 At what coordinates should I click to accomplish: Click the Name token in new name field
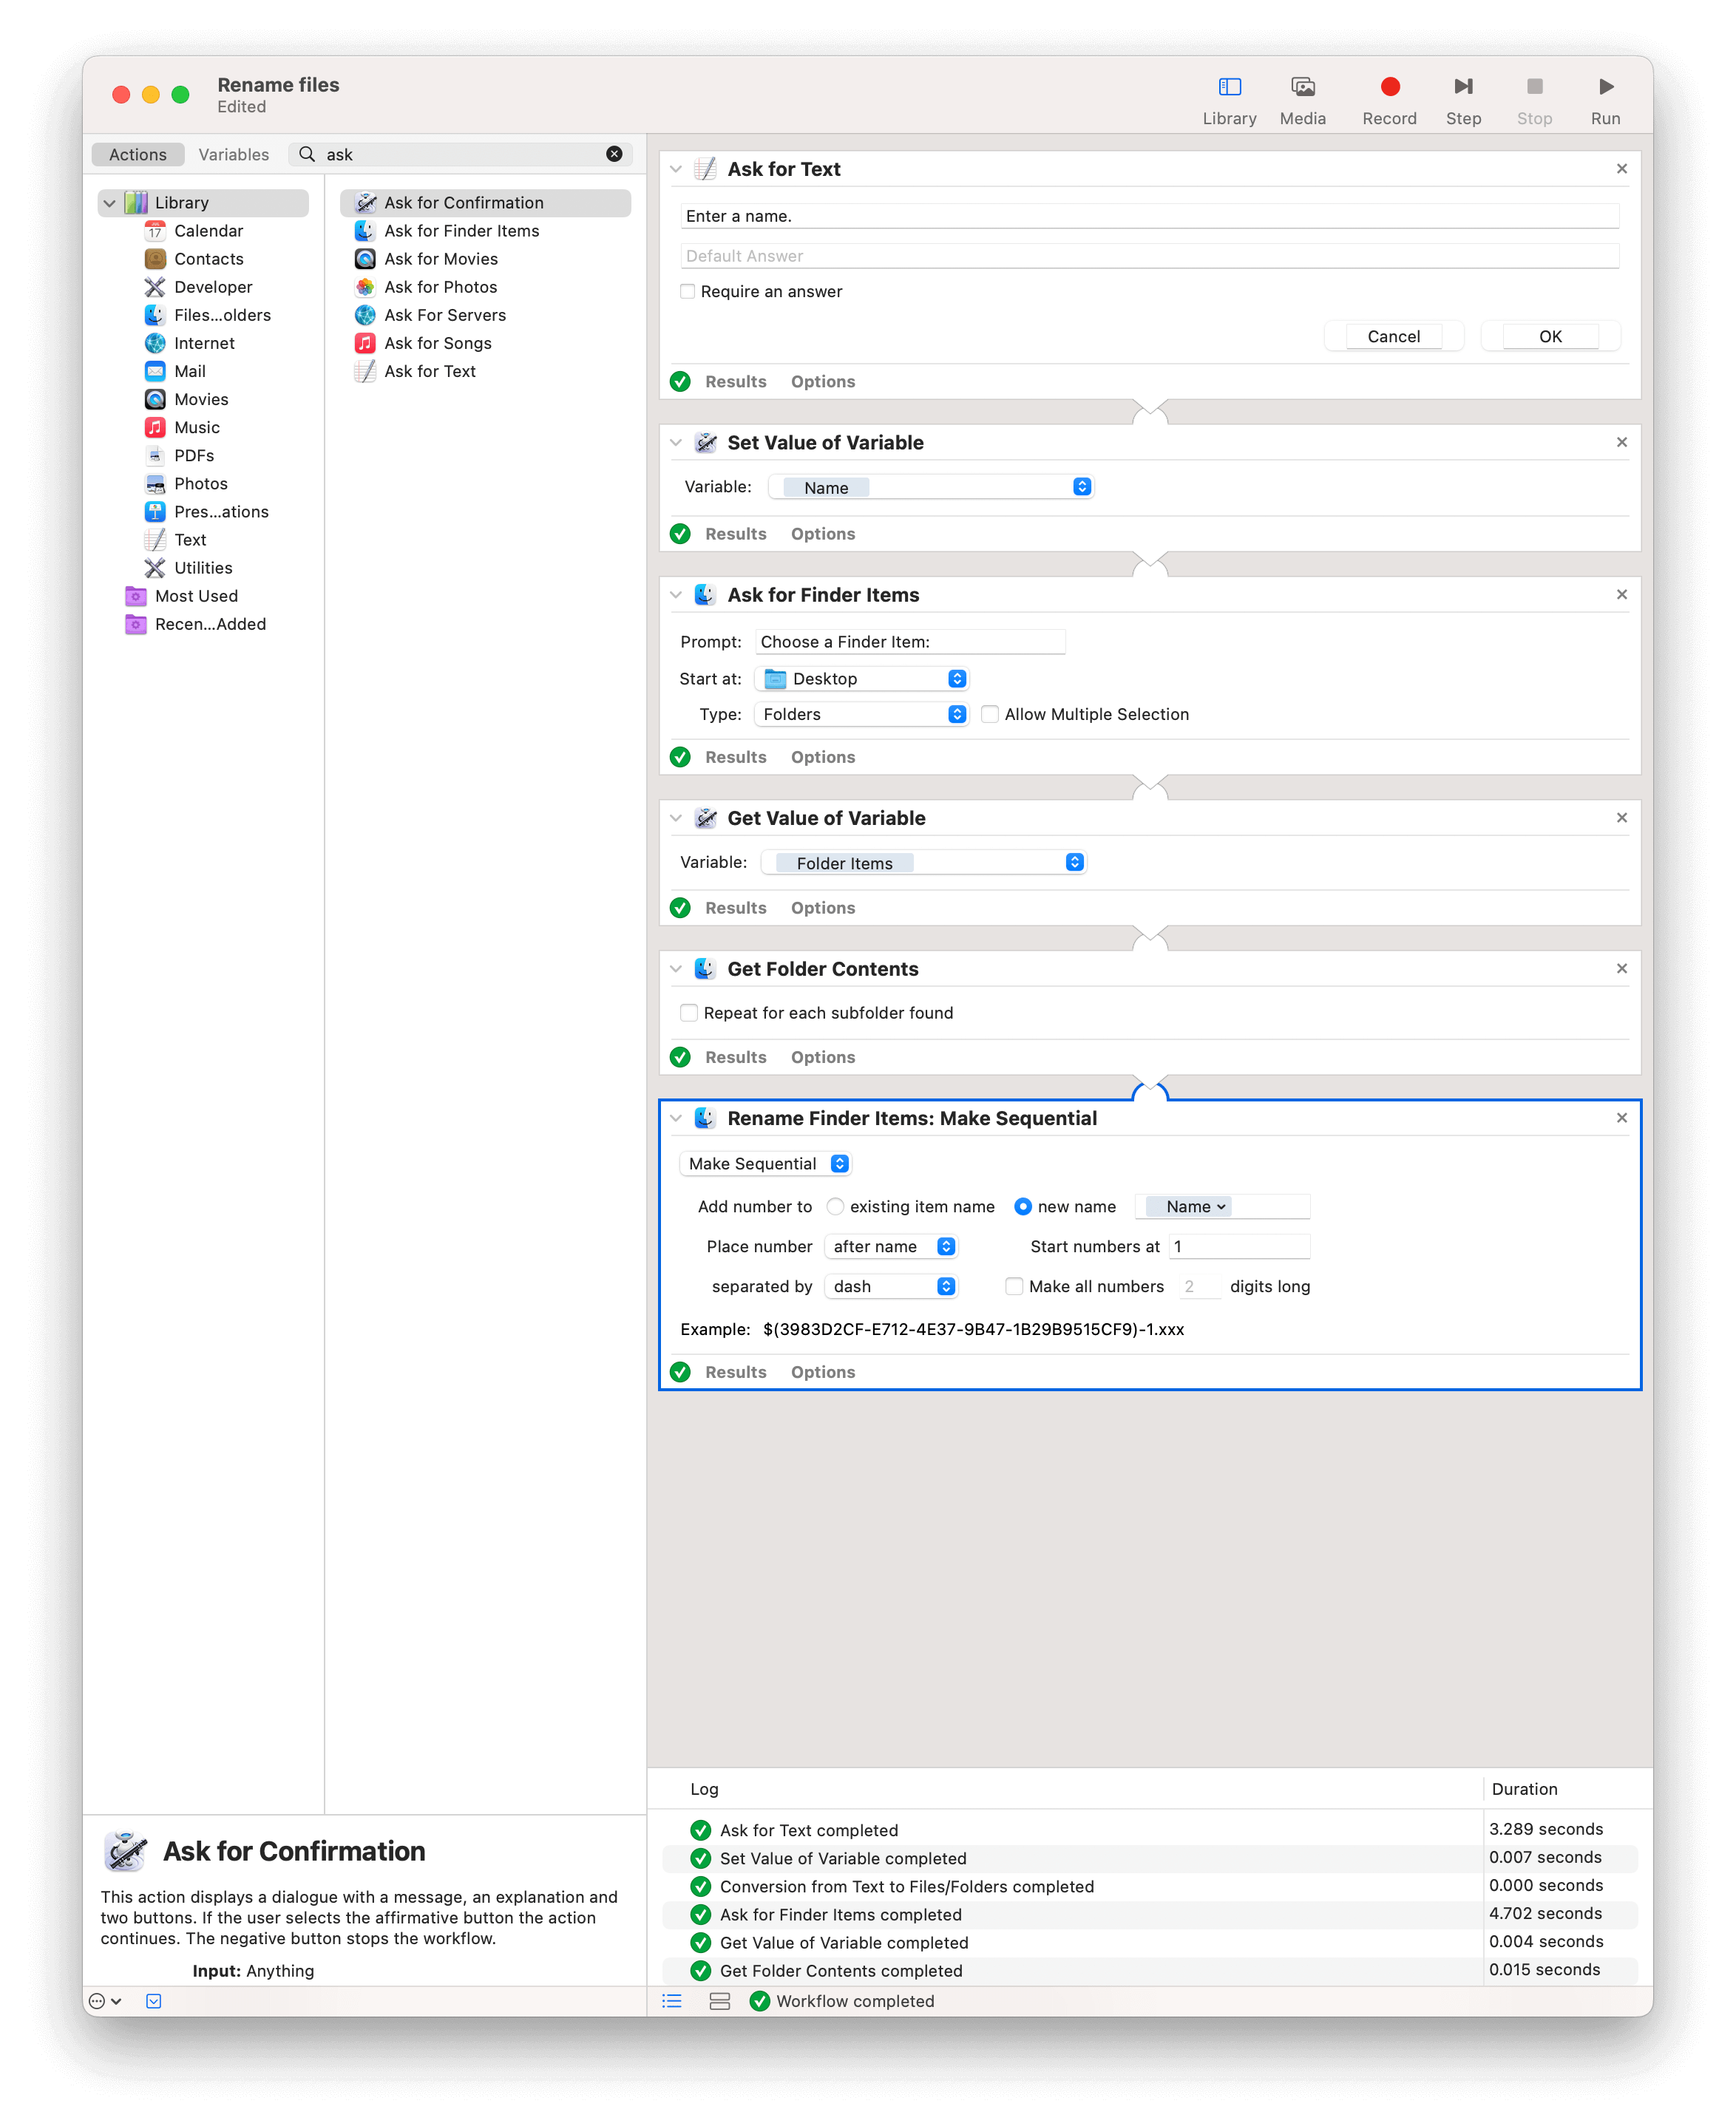pos(1188,1206)
